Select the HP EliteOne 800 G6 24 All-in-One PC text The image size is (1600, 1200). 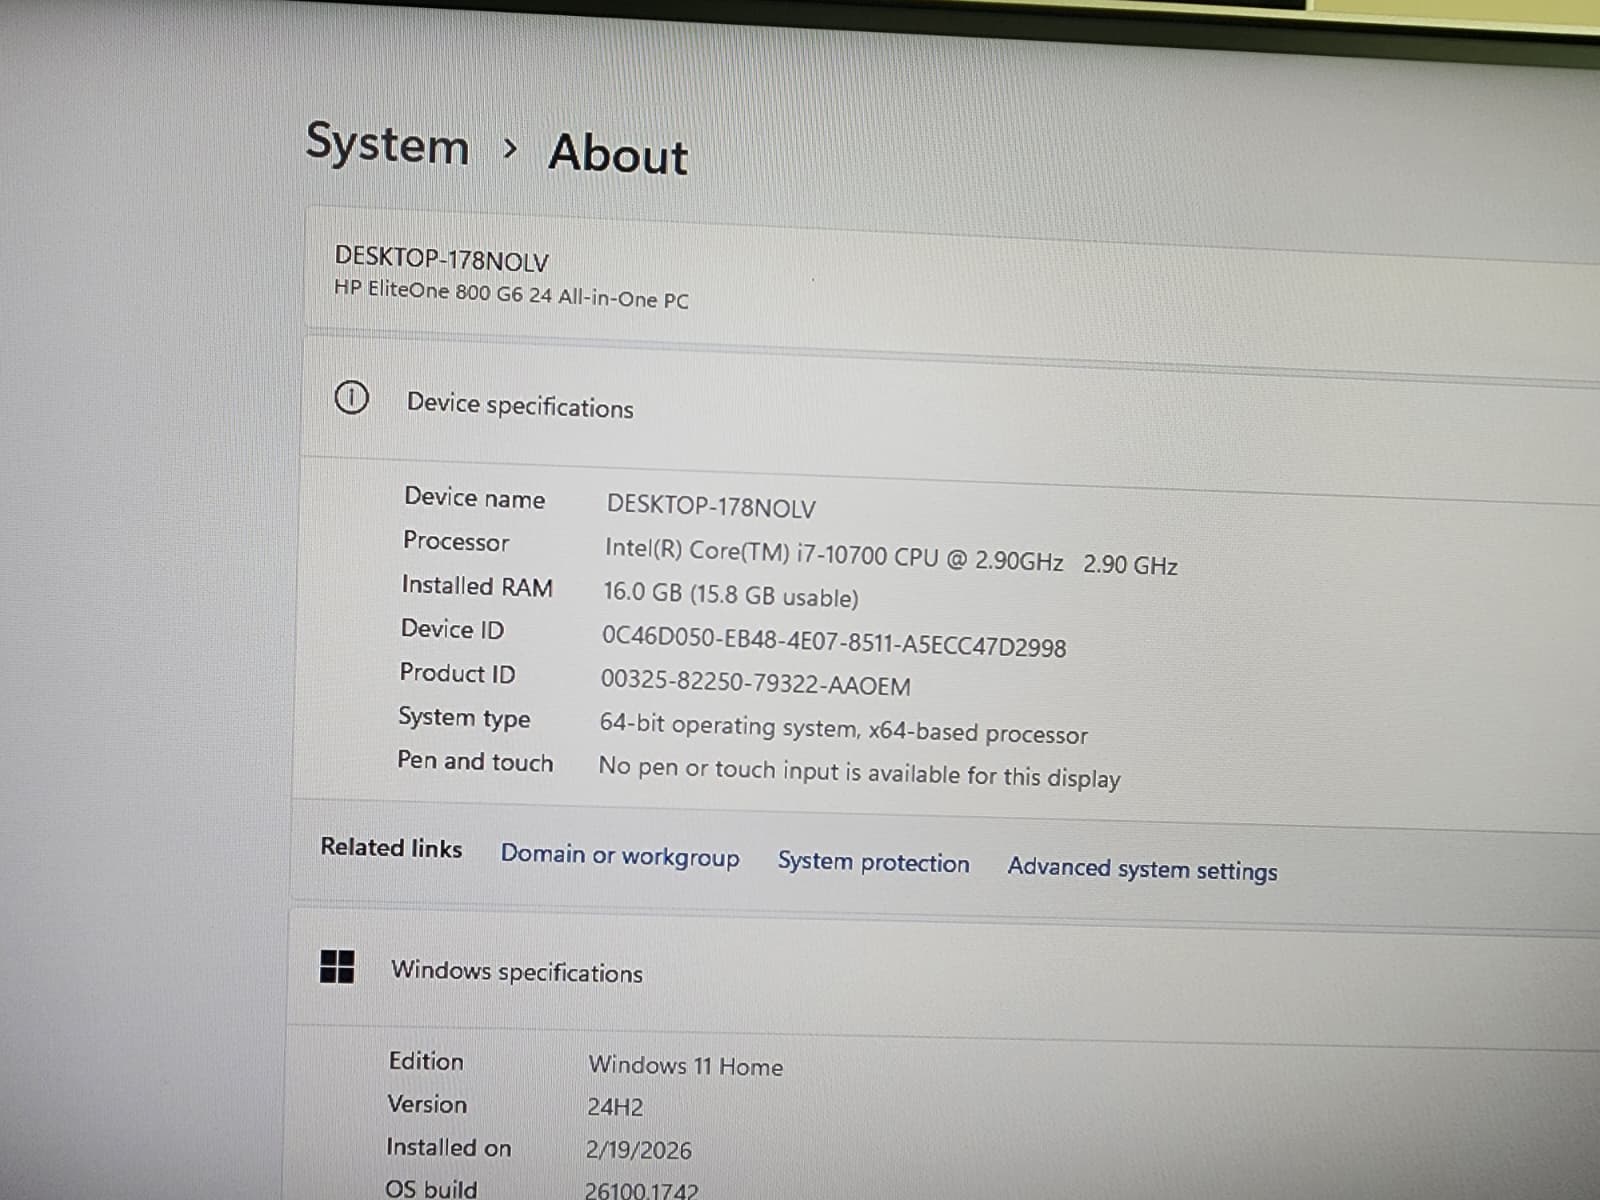(511, 294)
